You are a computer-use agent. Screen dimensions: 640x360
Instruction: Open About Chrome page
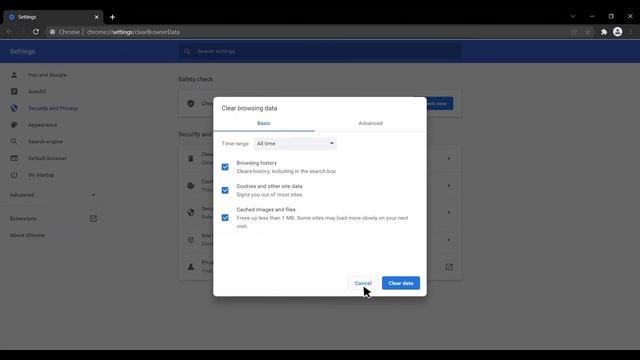coord(27,235)
